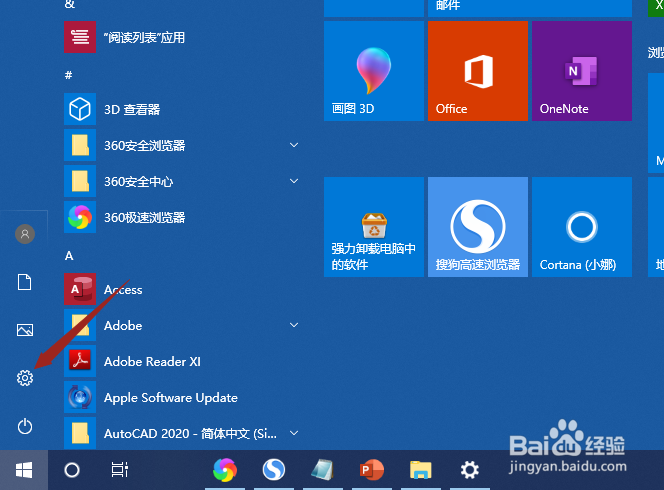The width and height of the screenshot is (664, 490).
Task: Launch 360极速浏览器 colorful icon
Action: coord(80,217)
